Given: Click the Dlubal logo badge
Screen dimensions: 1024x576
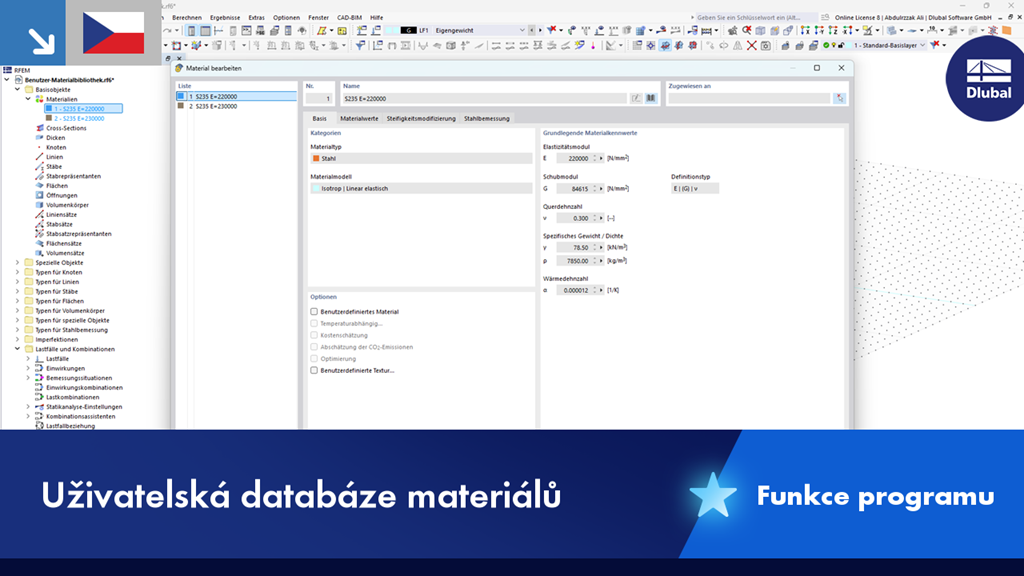Looking at the screenshot, I should pos(986,79).
